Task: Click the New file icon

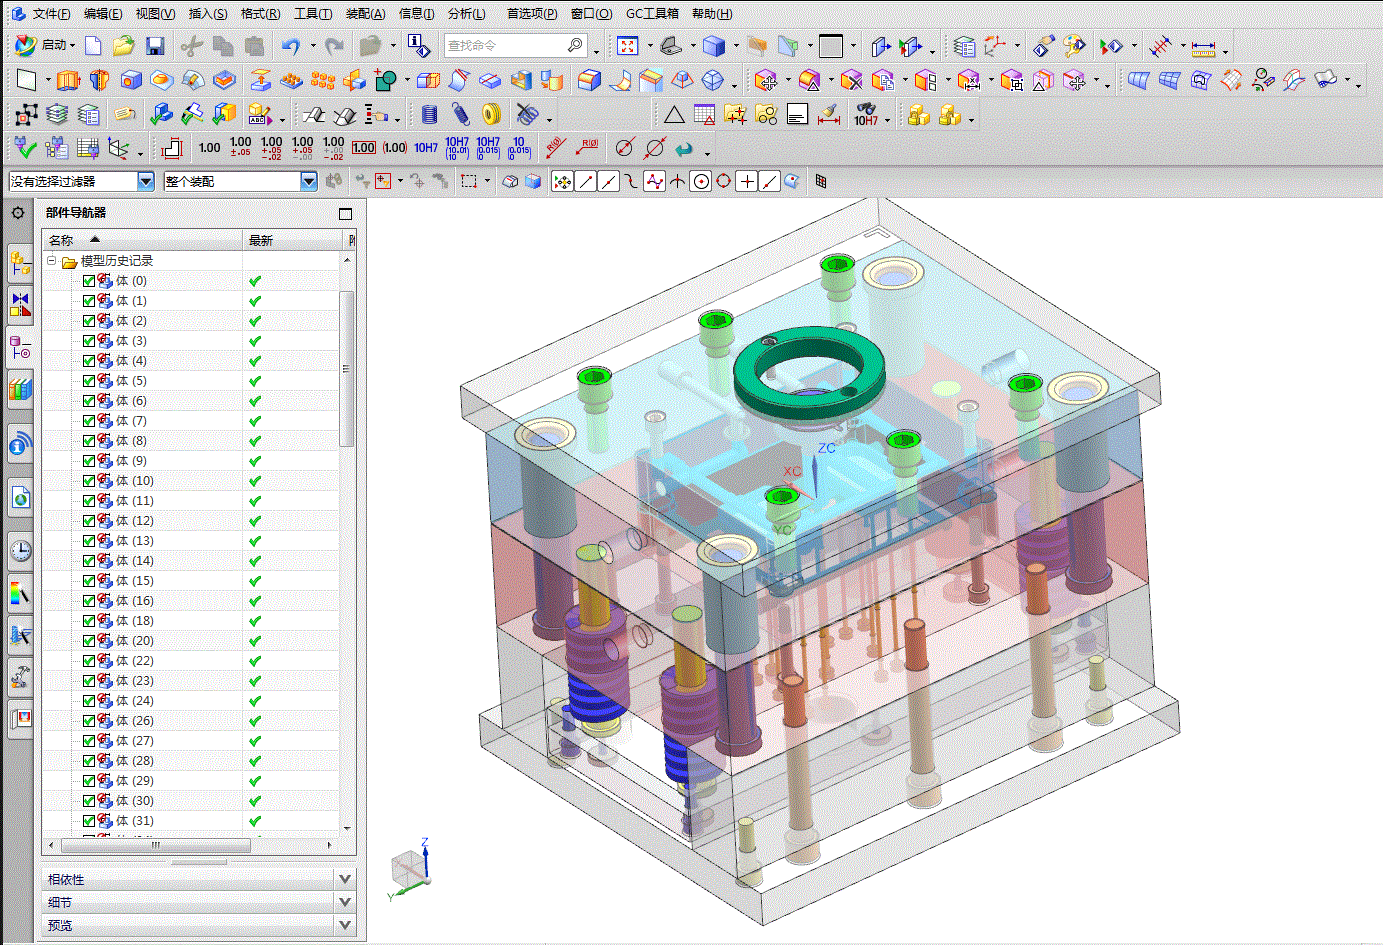Action: click(93, 45)
